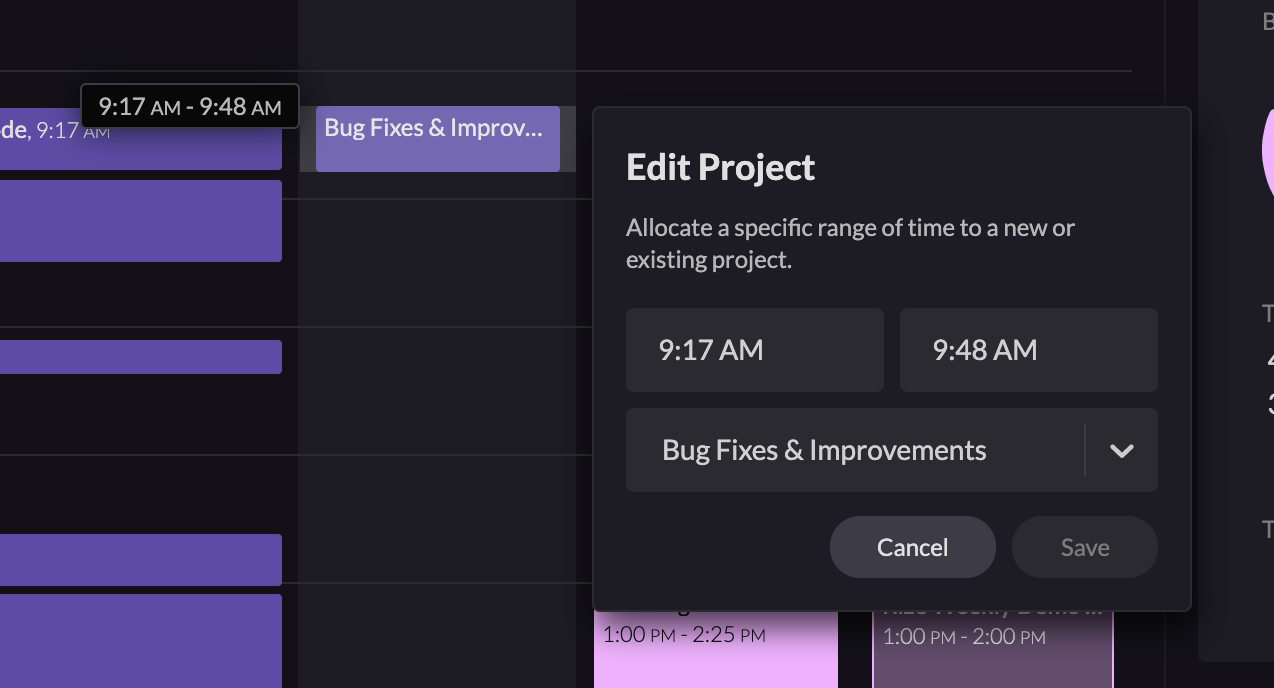Image resolution: width=1274 pixels, height=688 pixels.
Task: Save the project time allocation
Action: pyautogui.click(x=1085, y=547)
